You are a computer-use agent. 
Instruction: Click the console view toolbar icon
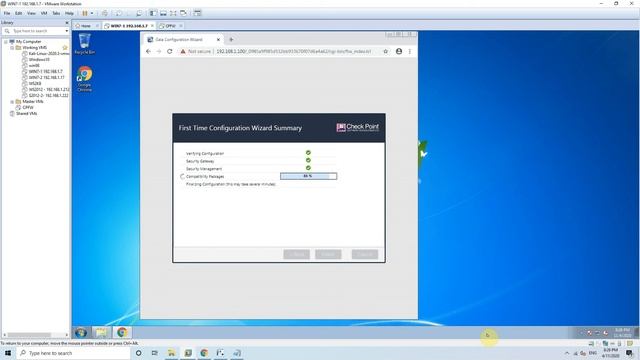[x=198, y=13]
